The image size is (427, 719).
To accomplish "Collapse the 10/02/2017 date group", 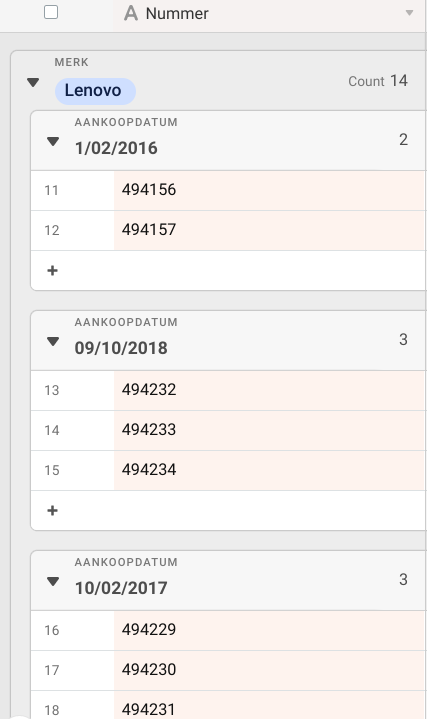I will (x=53, y=581).
